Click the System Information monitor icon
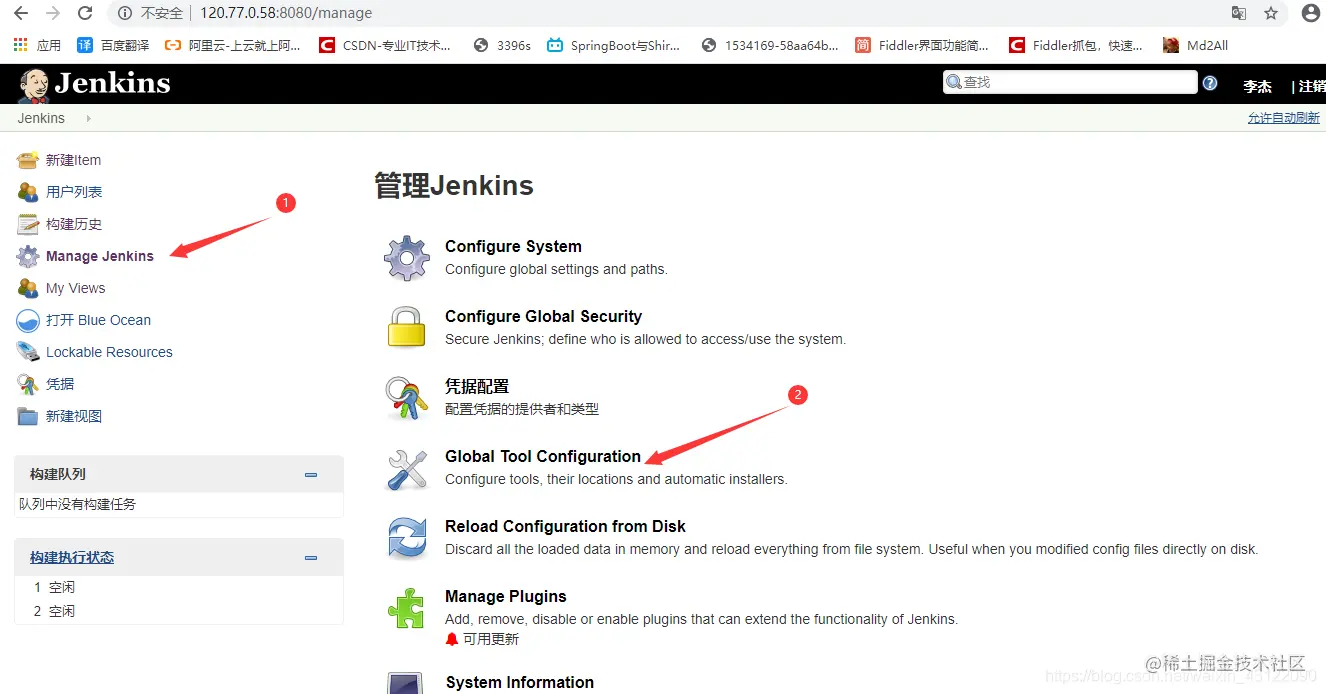This screenshot has width=1326, height=694. [407, 682]
